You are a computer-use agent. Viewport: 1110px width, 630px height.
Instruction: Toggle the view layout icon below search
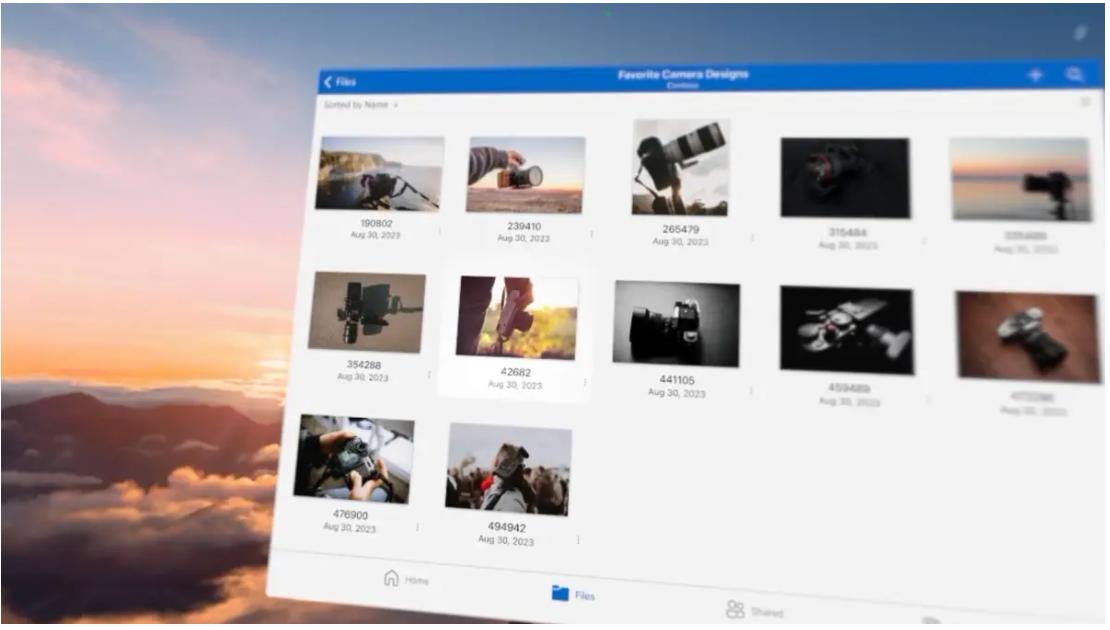tap(1085, 103)
